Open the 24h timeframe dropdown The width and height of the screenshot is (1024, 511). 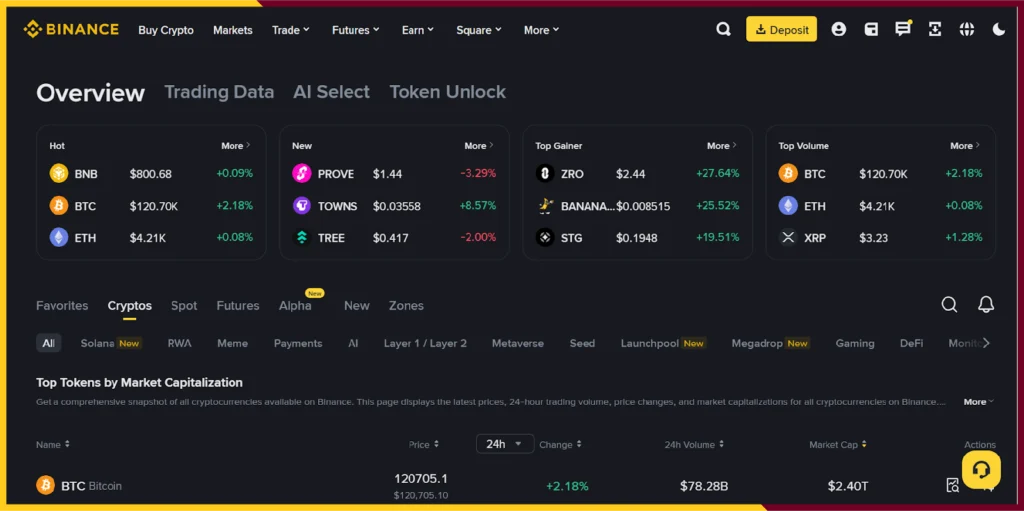tap(505, 444)
